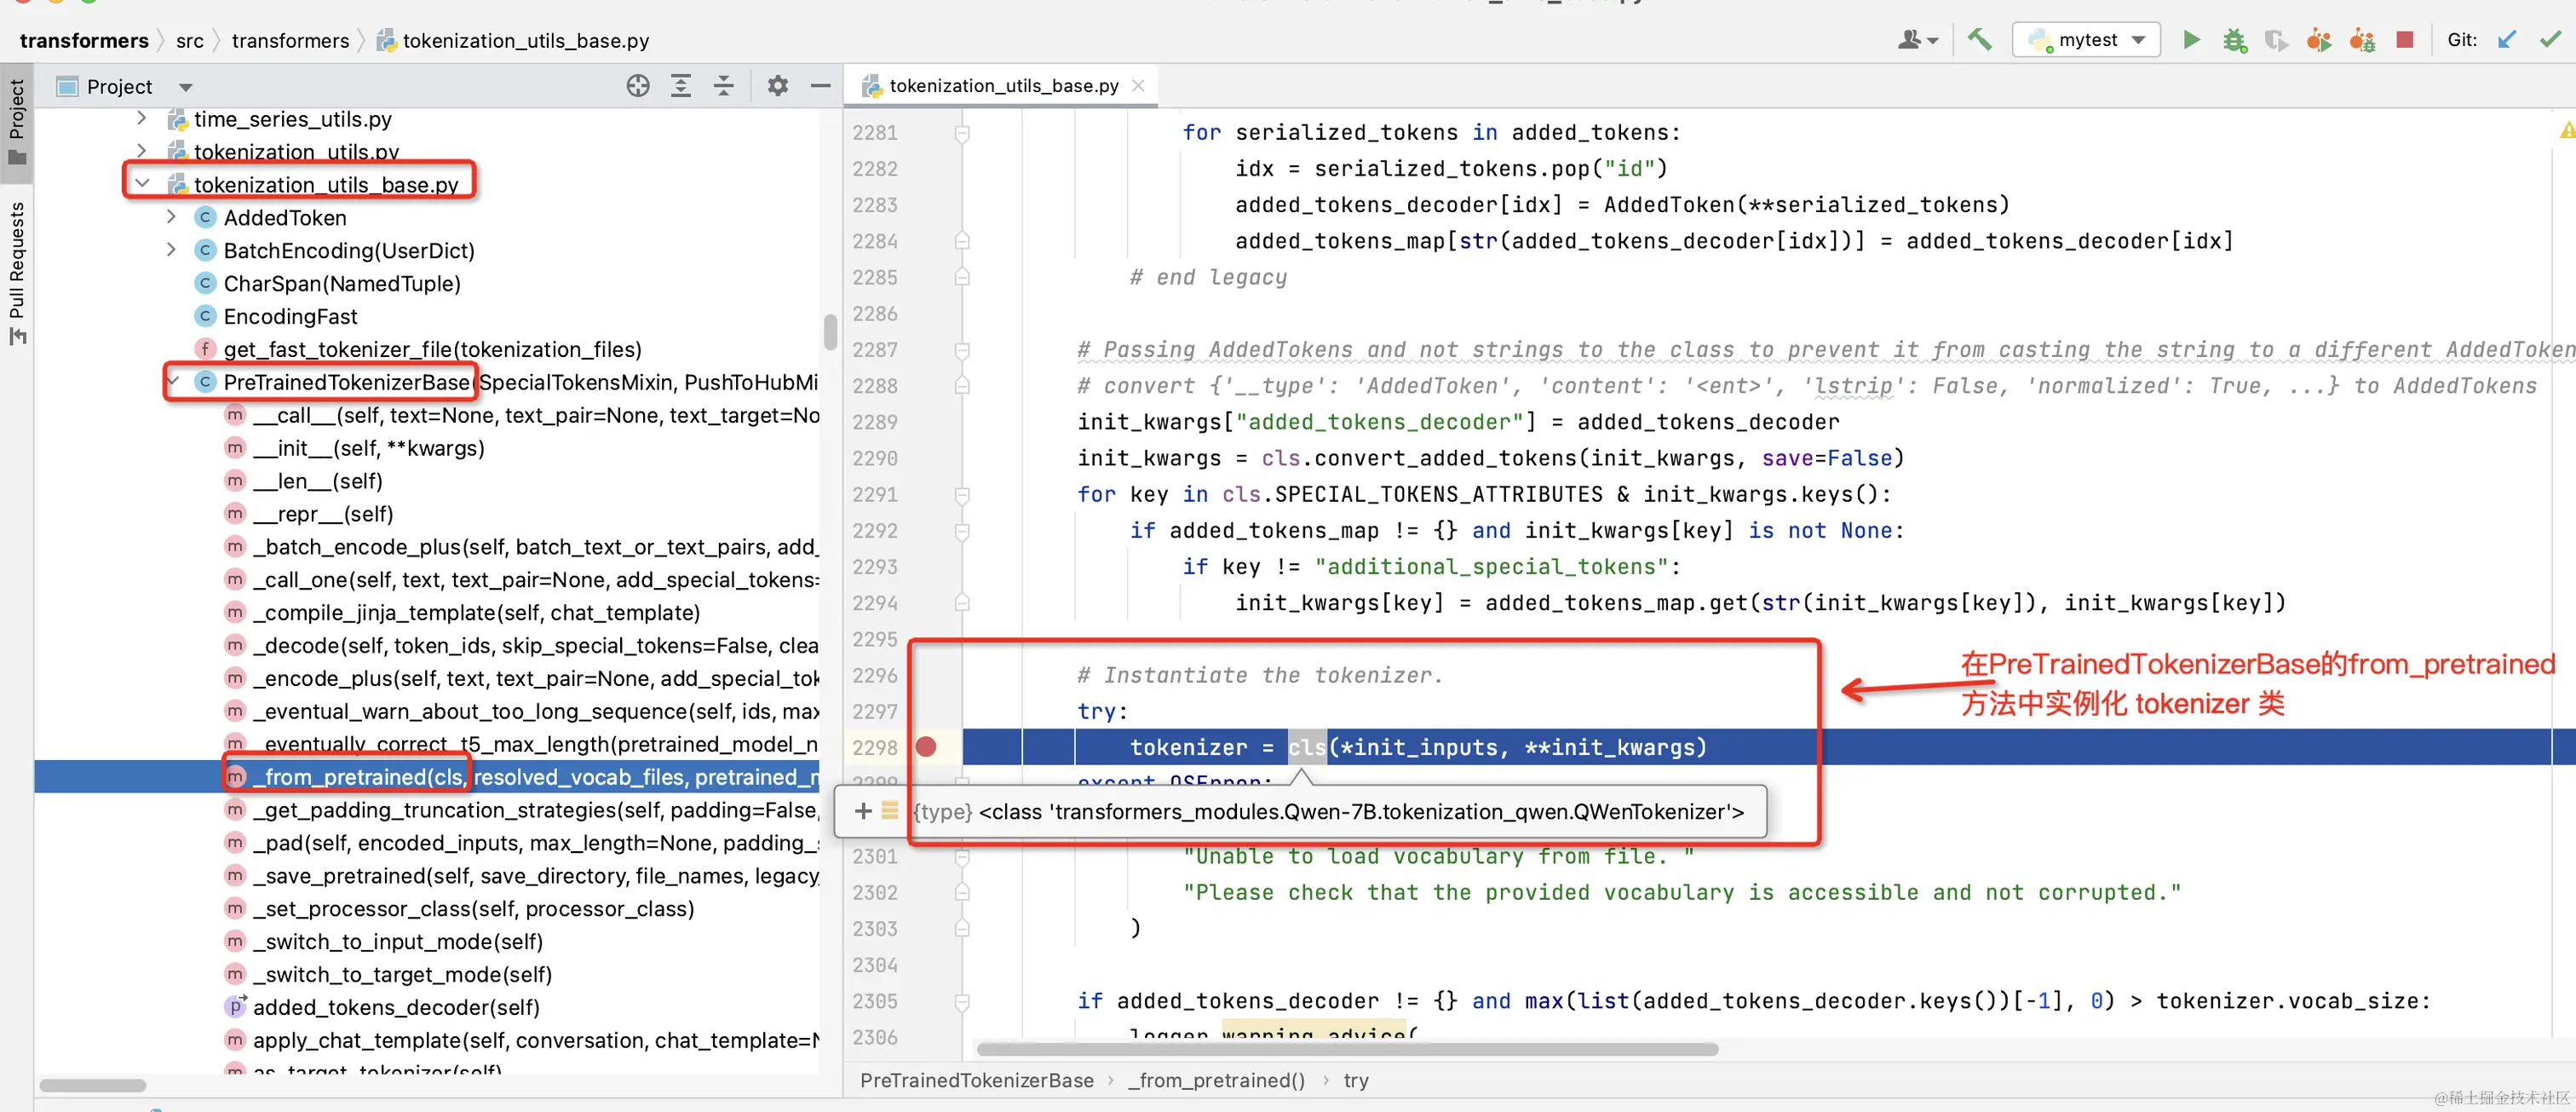Click the transformers breadcrumb in navigation bar
The width and height of the screenshot is (2576, 1112).
pos(84,40)
